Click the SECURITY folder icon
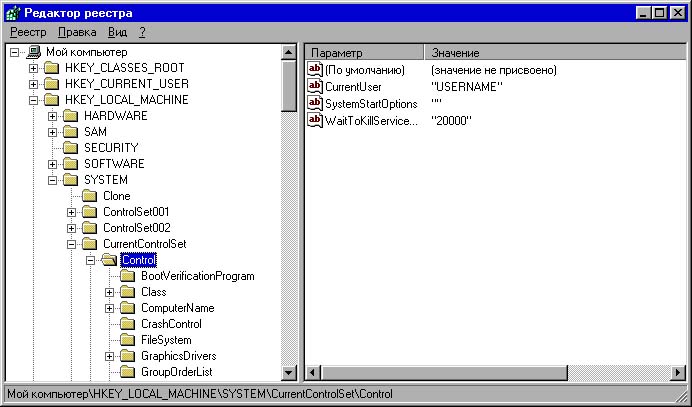 70,148
